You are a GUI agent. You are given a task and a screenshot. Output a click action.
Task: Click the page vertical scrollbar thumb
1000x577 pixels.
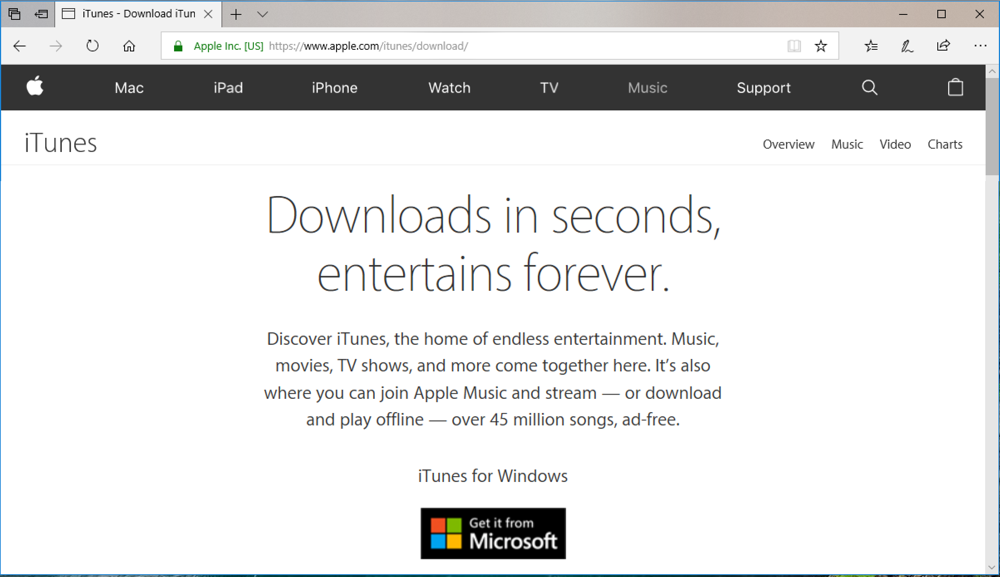[x=991, y=125]
